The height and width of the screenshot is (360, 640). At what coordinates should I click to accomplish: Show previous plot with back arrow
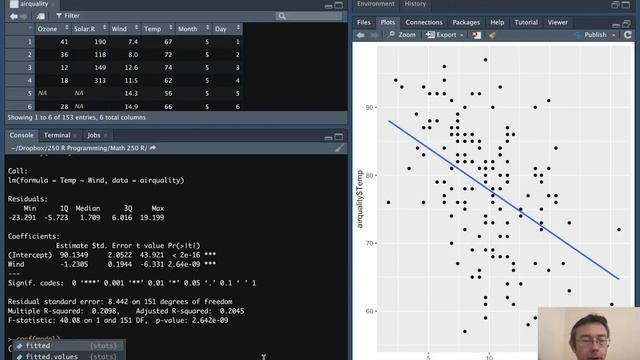coord(360,35)
